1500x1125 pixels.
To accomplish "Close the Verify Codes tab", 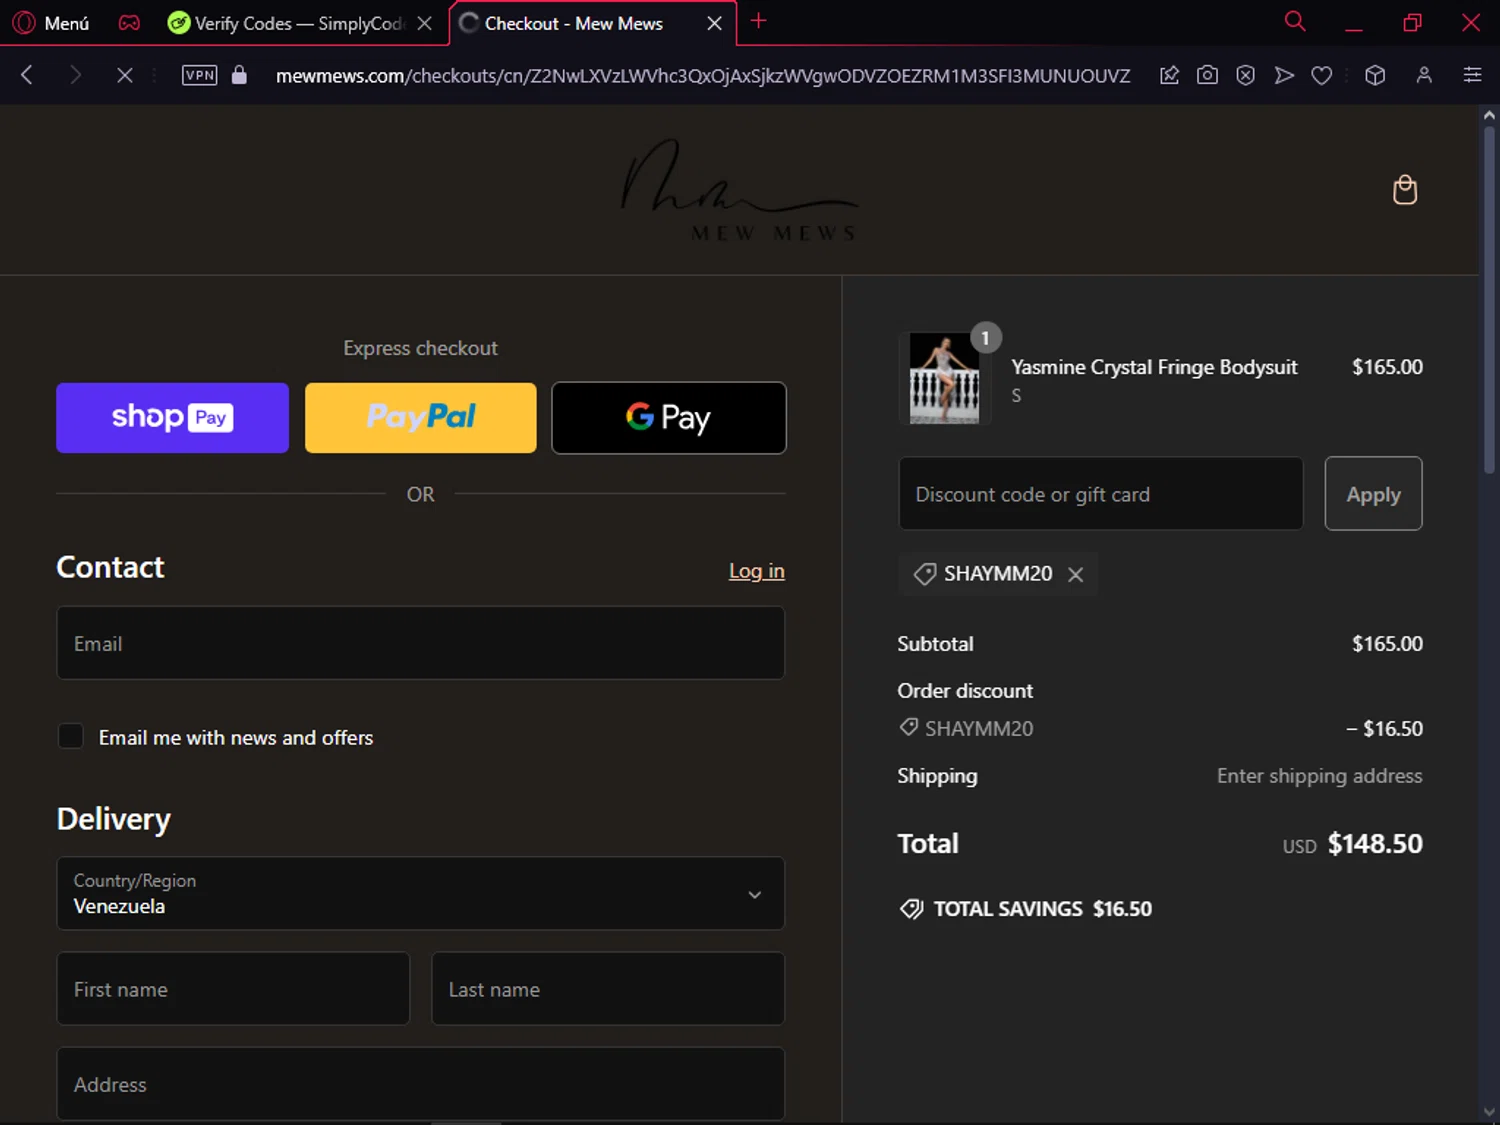I will [x=425, y=23].
